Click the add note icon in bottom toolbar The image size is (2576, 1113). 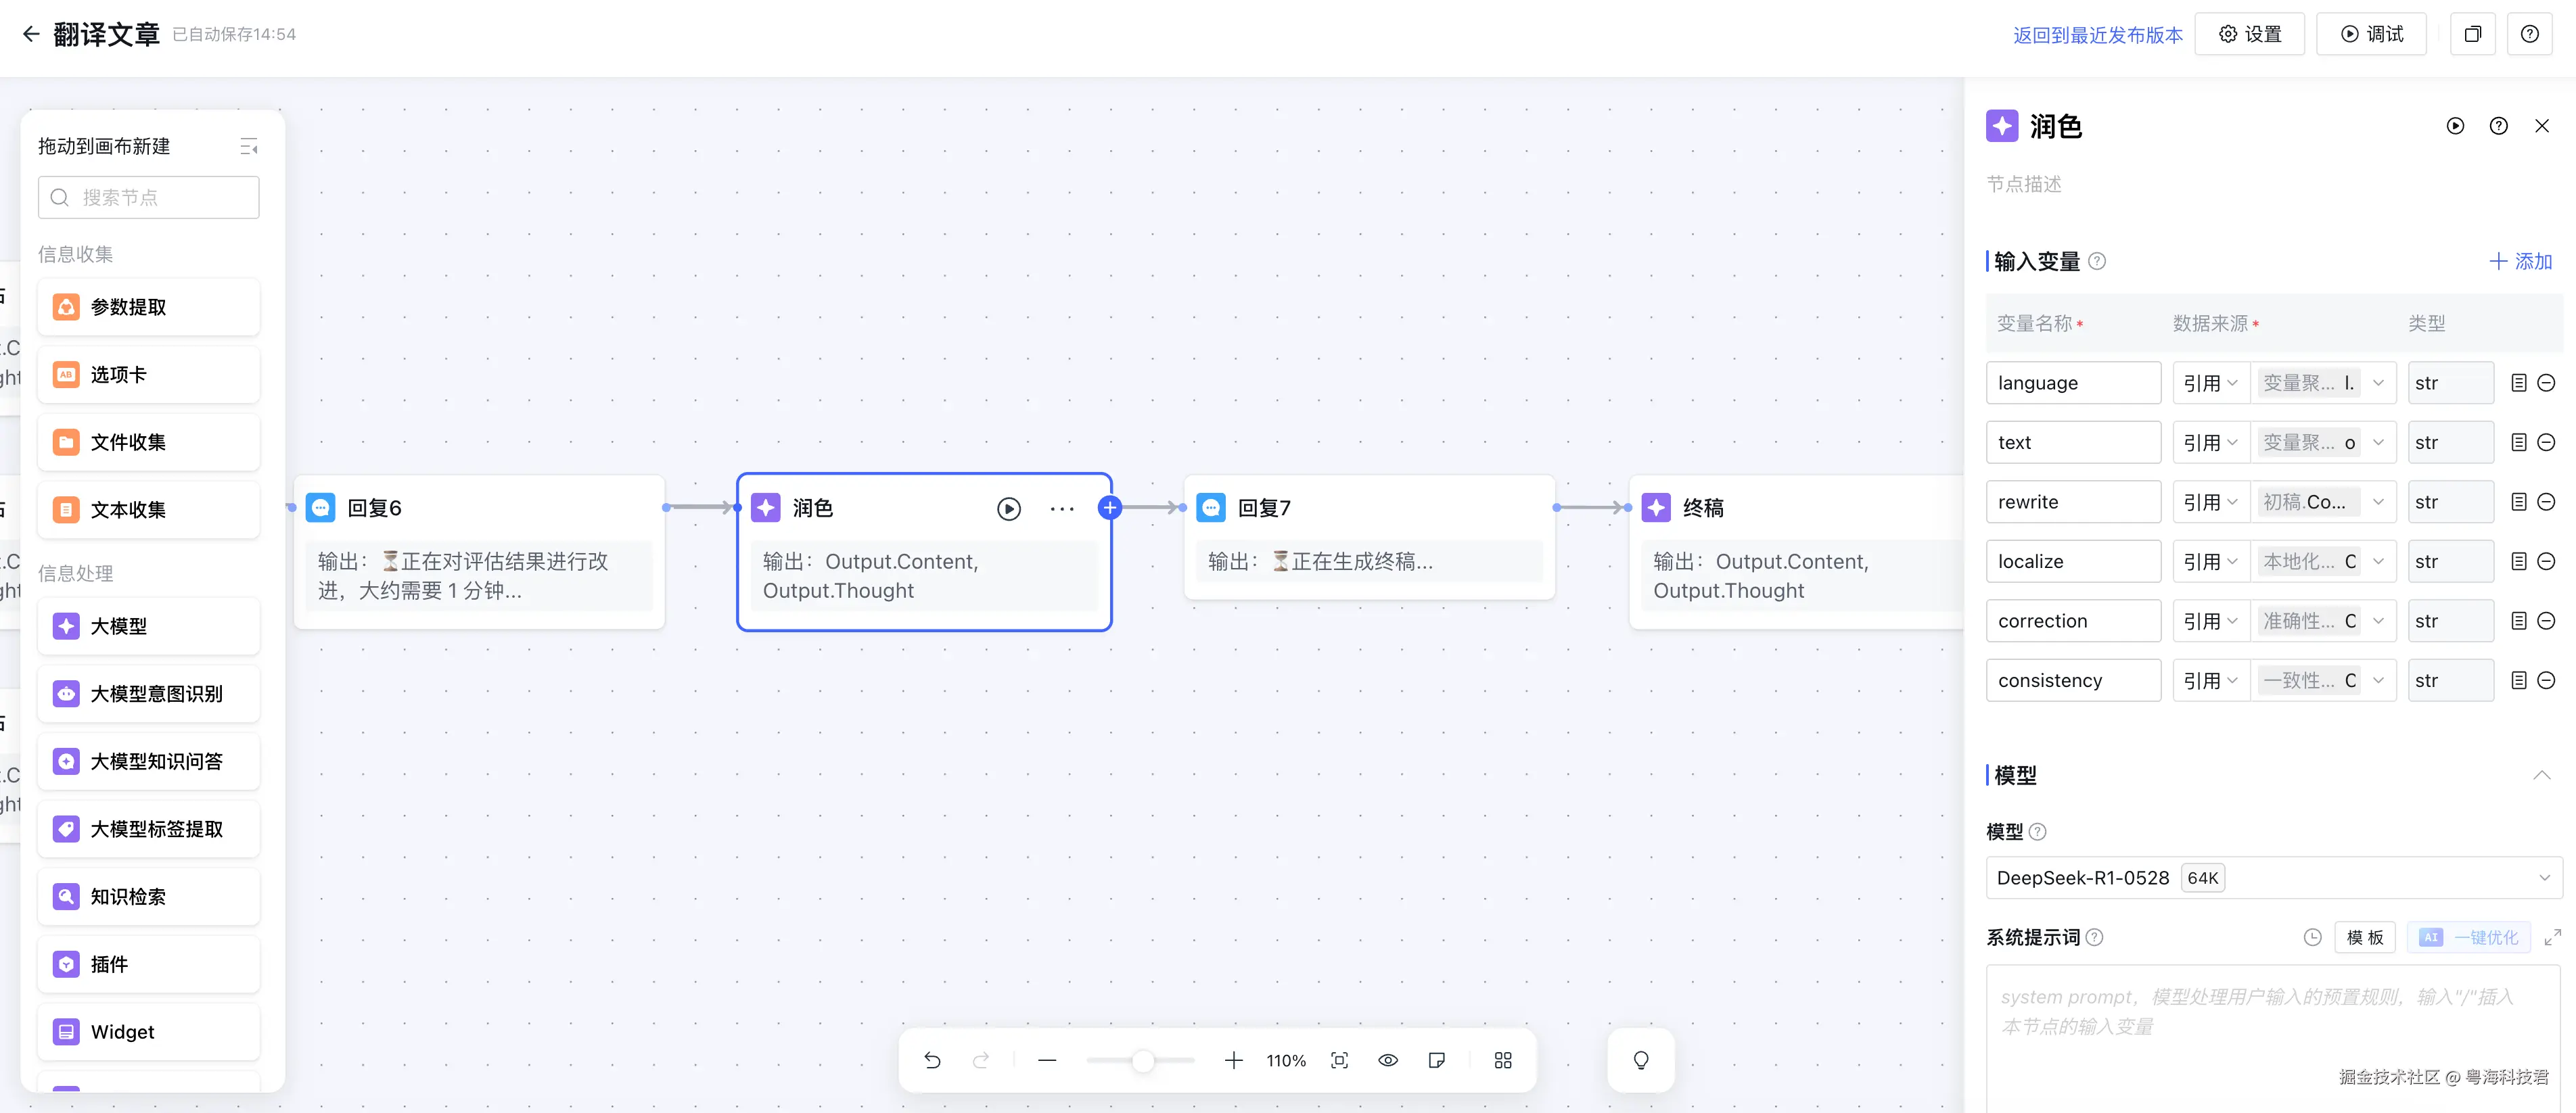pos(1436,1060)
